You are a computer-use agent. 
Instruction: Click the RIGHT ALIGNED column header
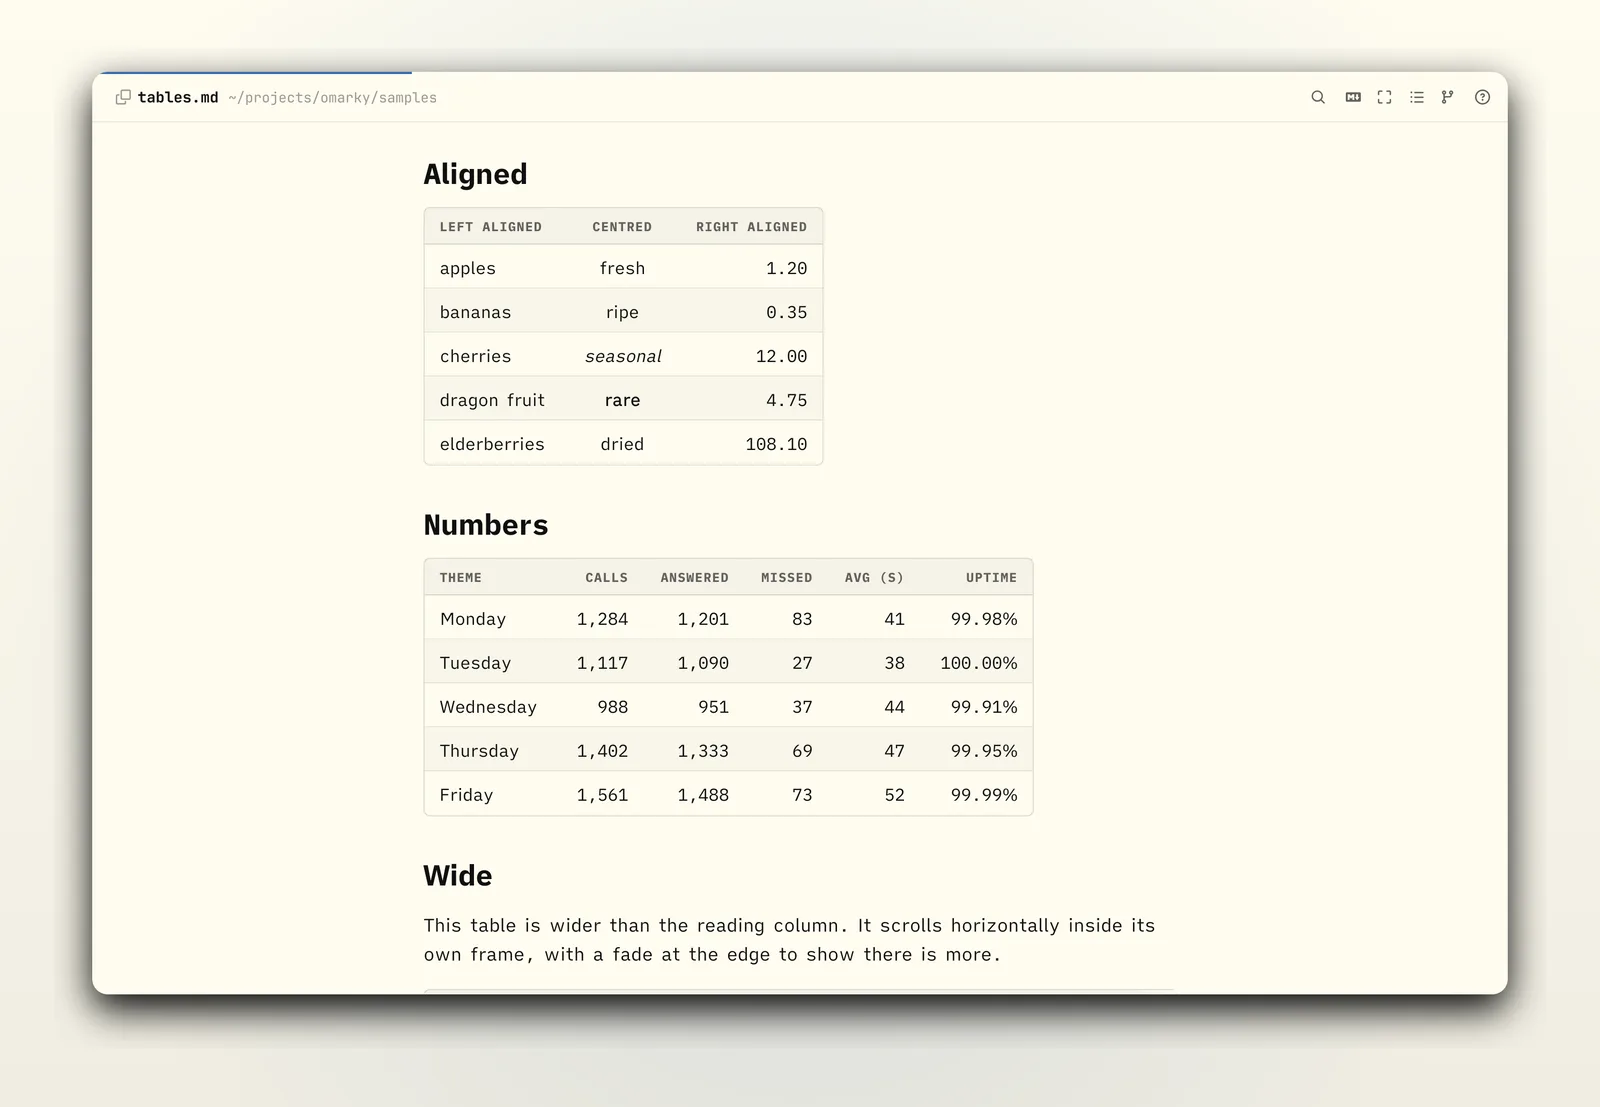[751, 227]
